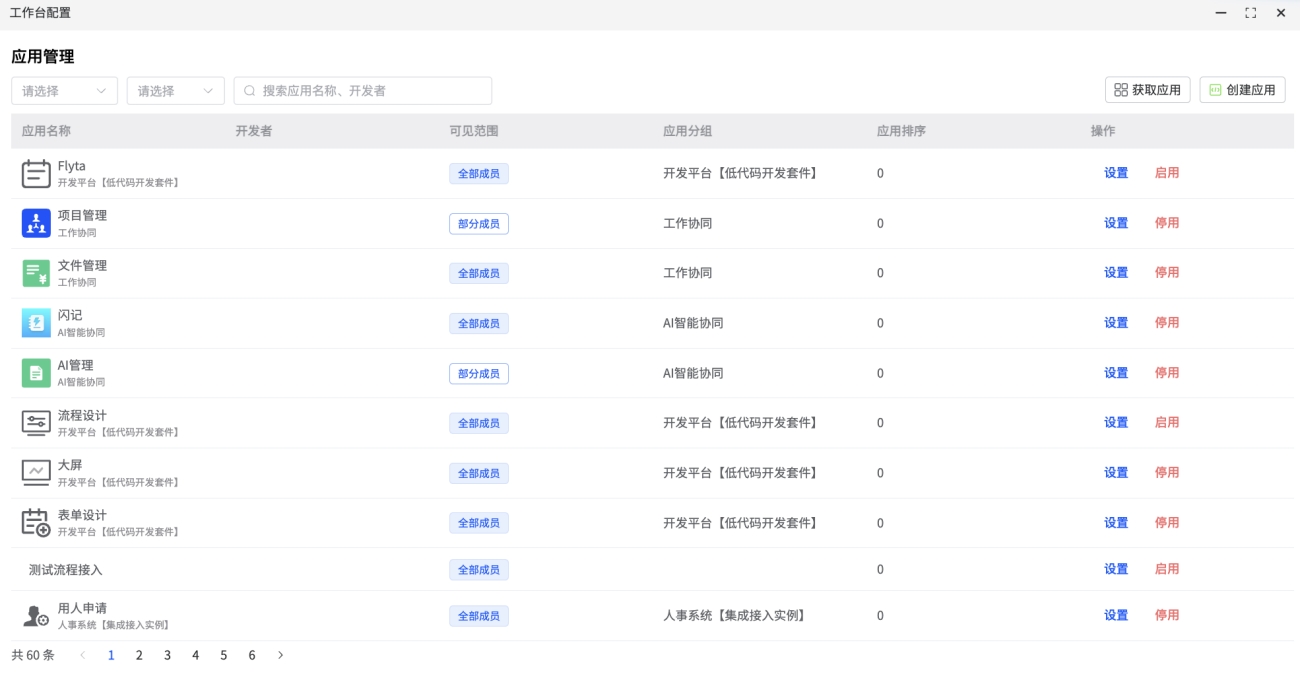The image size is (1301, 688).
Task: Click 启用 for 测试流程接入
Action: click(x=1167, y=569)
